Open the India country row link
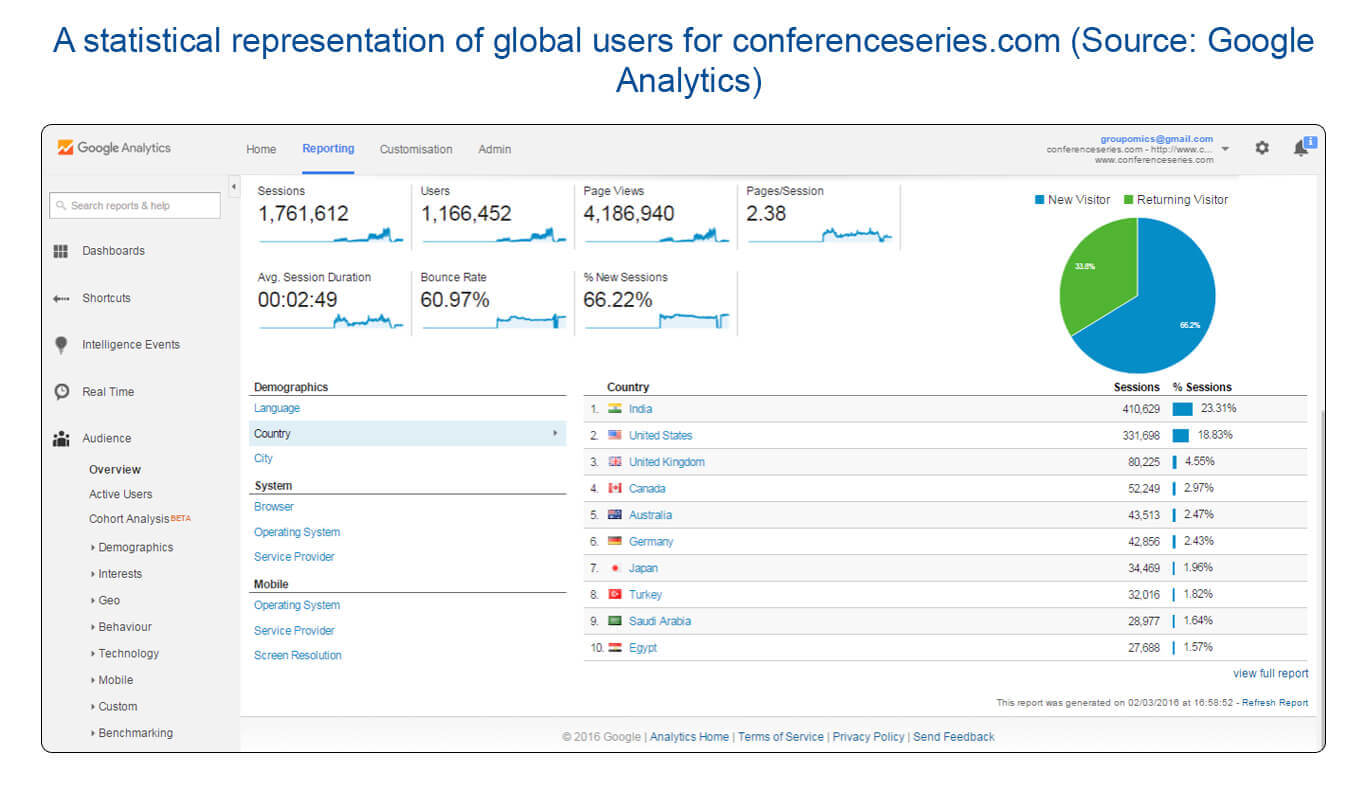The image size is (1366, 786). 640,409
